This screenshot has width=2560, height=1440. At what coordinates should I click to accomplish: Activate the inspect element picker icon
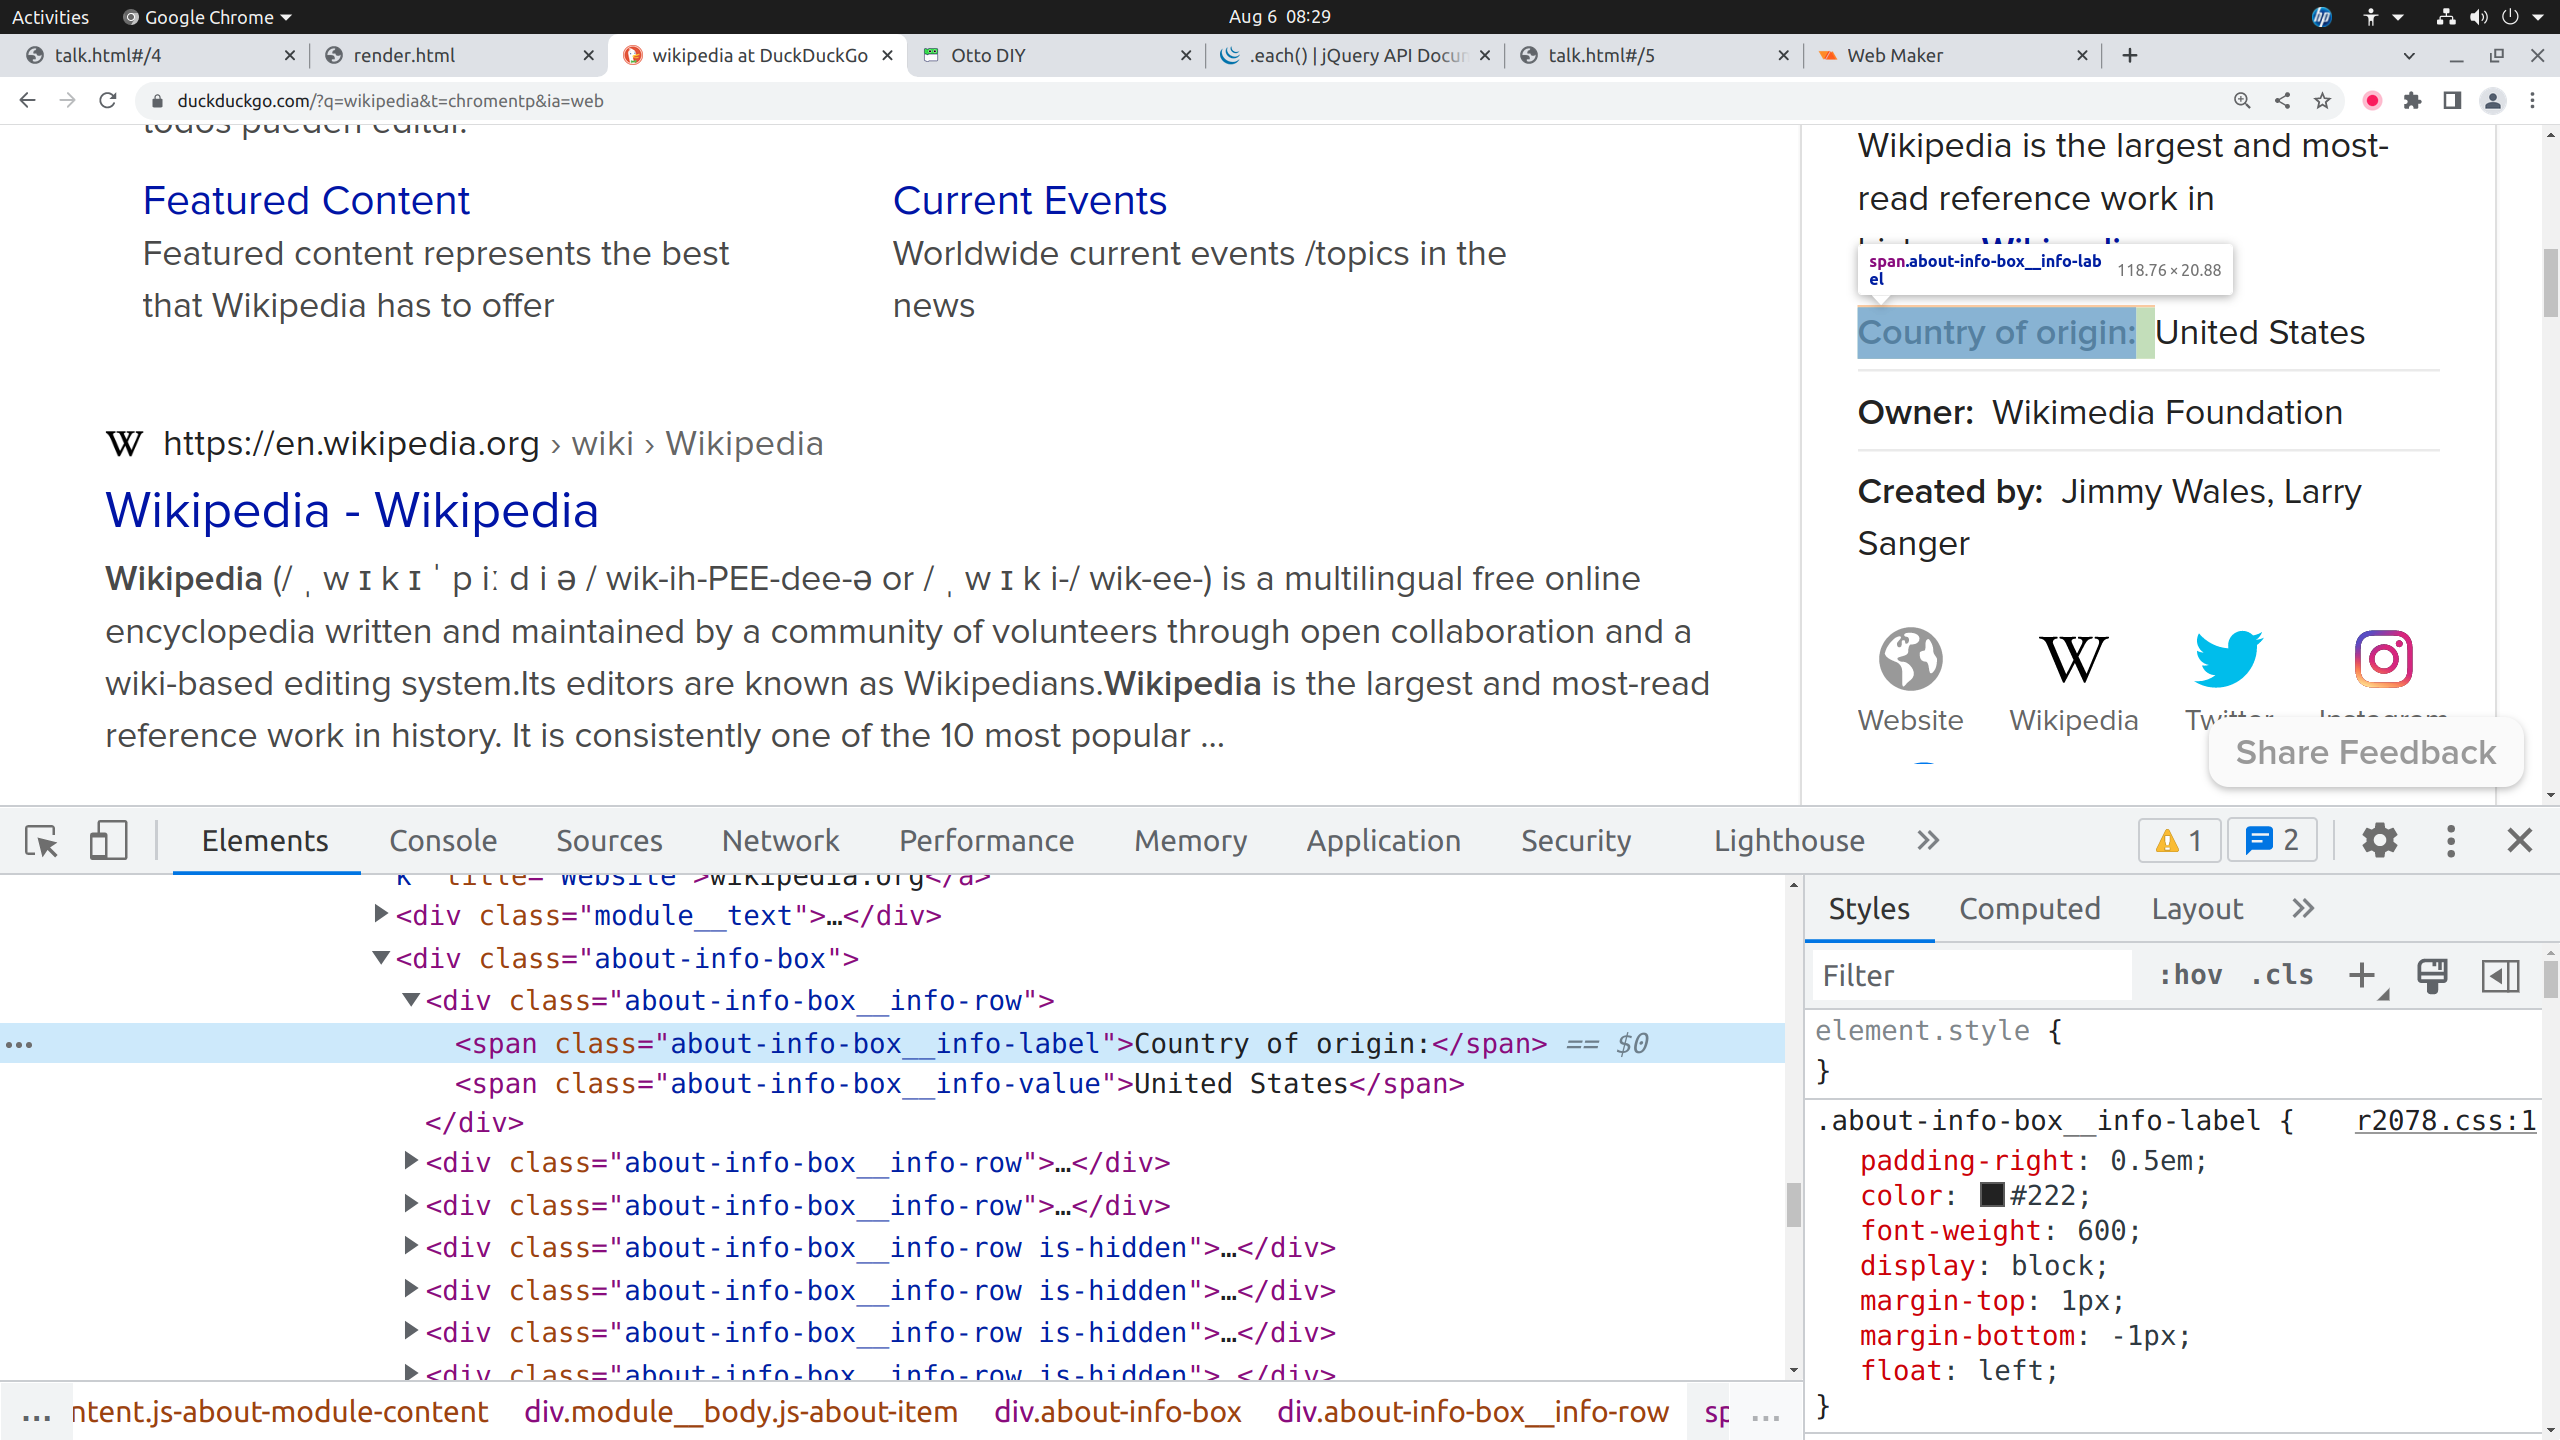(42, 841)
